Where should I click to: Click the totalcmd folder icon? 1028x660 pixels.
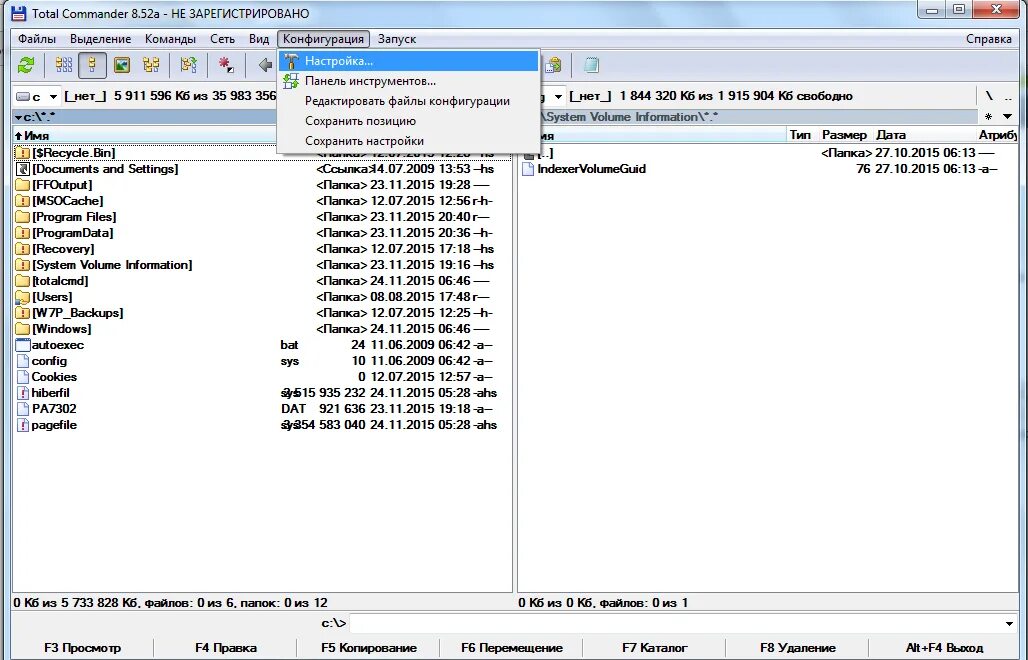pos(22,281)
